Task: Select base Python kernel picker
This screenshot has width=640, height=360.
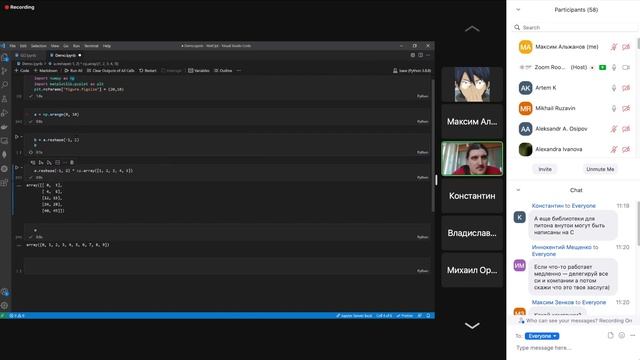Action: [412, 71]
